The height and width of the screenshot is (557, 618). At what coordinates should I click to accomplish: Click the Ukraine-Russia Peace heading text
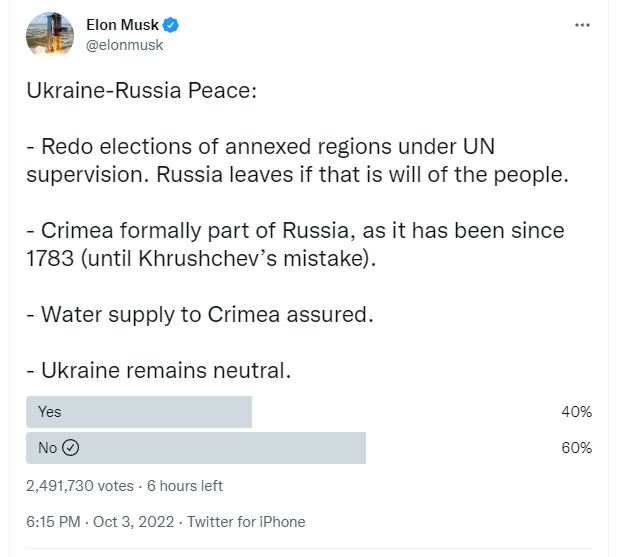141,90
